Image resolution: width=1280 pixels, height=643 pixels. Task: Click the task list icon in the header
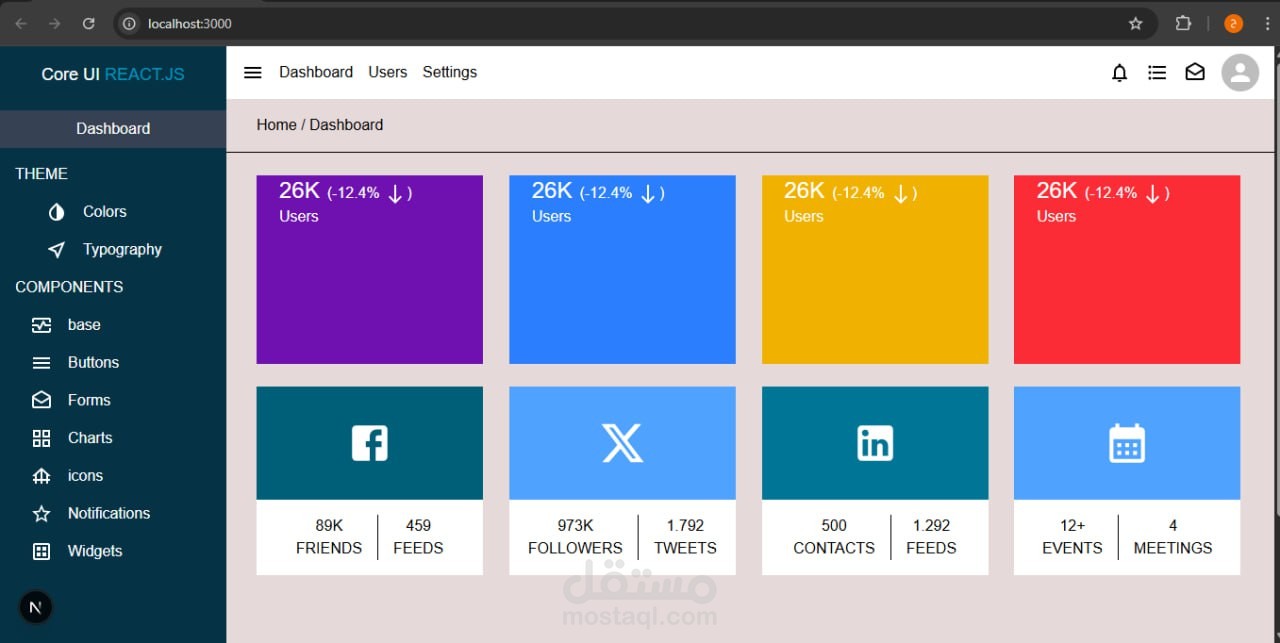tap(1157, 72)
